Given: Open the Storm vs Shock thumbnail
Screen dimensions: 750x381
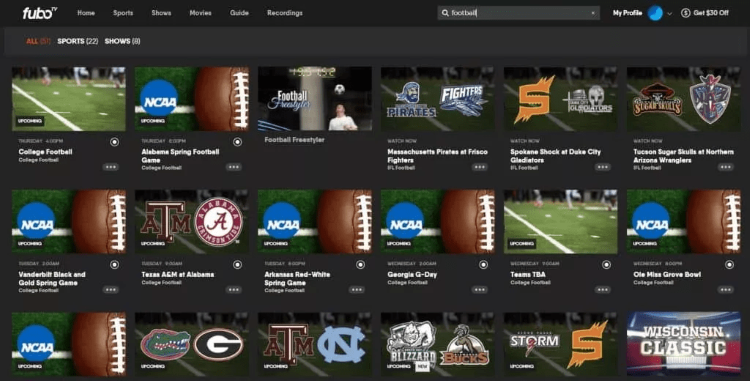Looking at the screenshot, I should point(561,344).
